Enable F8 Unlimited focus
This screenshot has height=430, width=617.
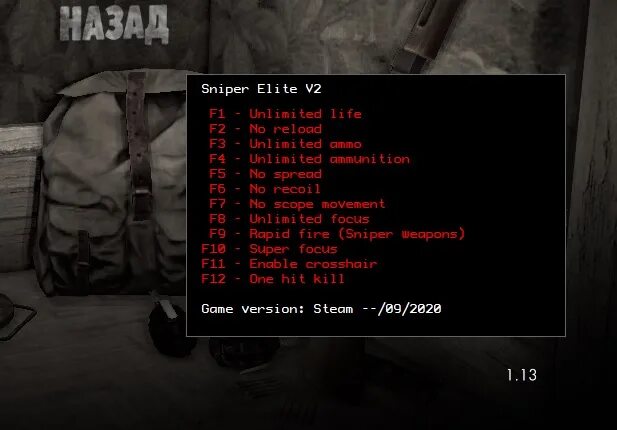[289, 219]
